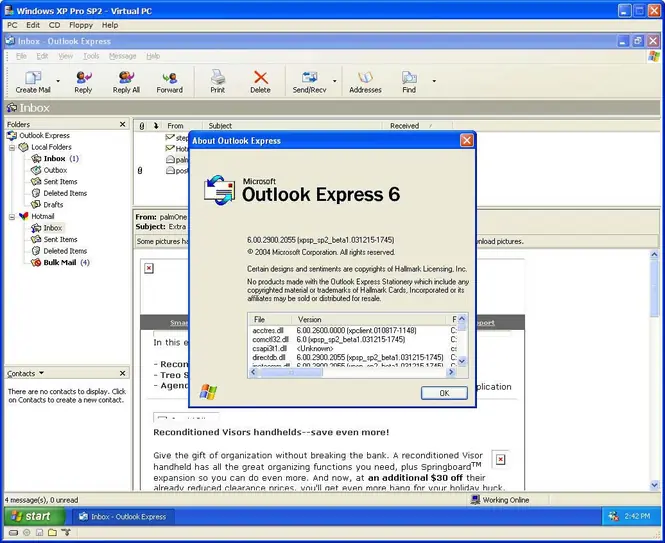The image size is (665, 543).
Task: Click the Reply toolbar icon
Action: click(83, 81)
